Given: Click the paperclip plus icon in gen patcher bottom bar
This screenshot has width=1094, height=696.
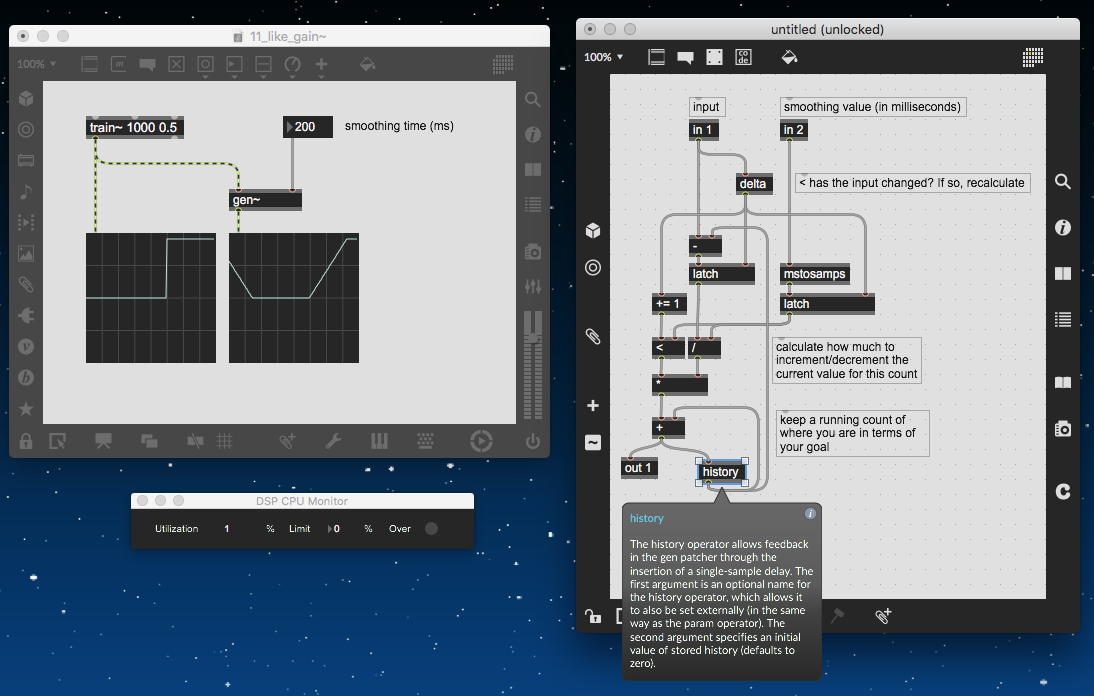Looking at the screenshot, I should pos(883,616).
